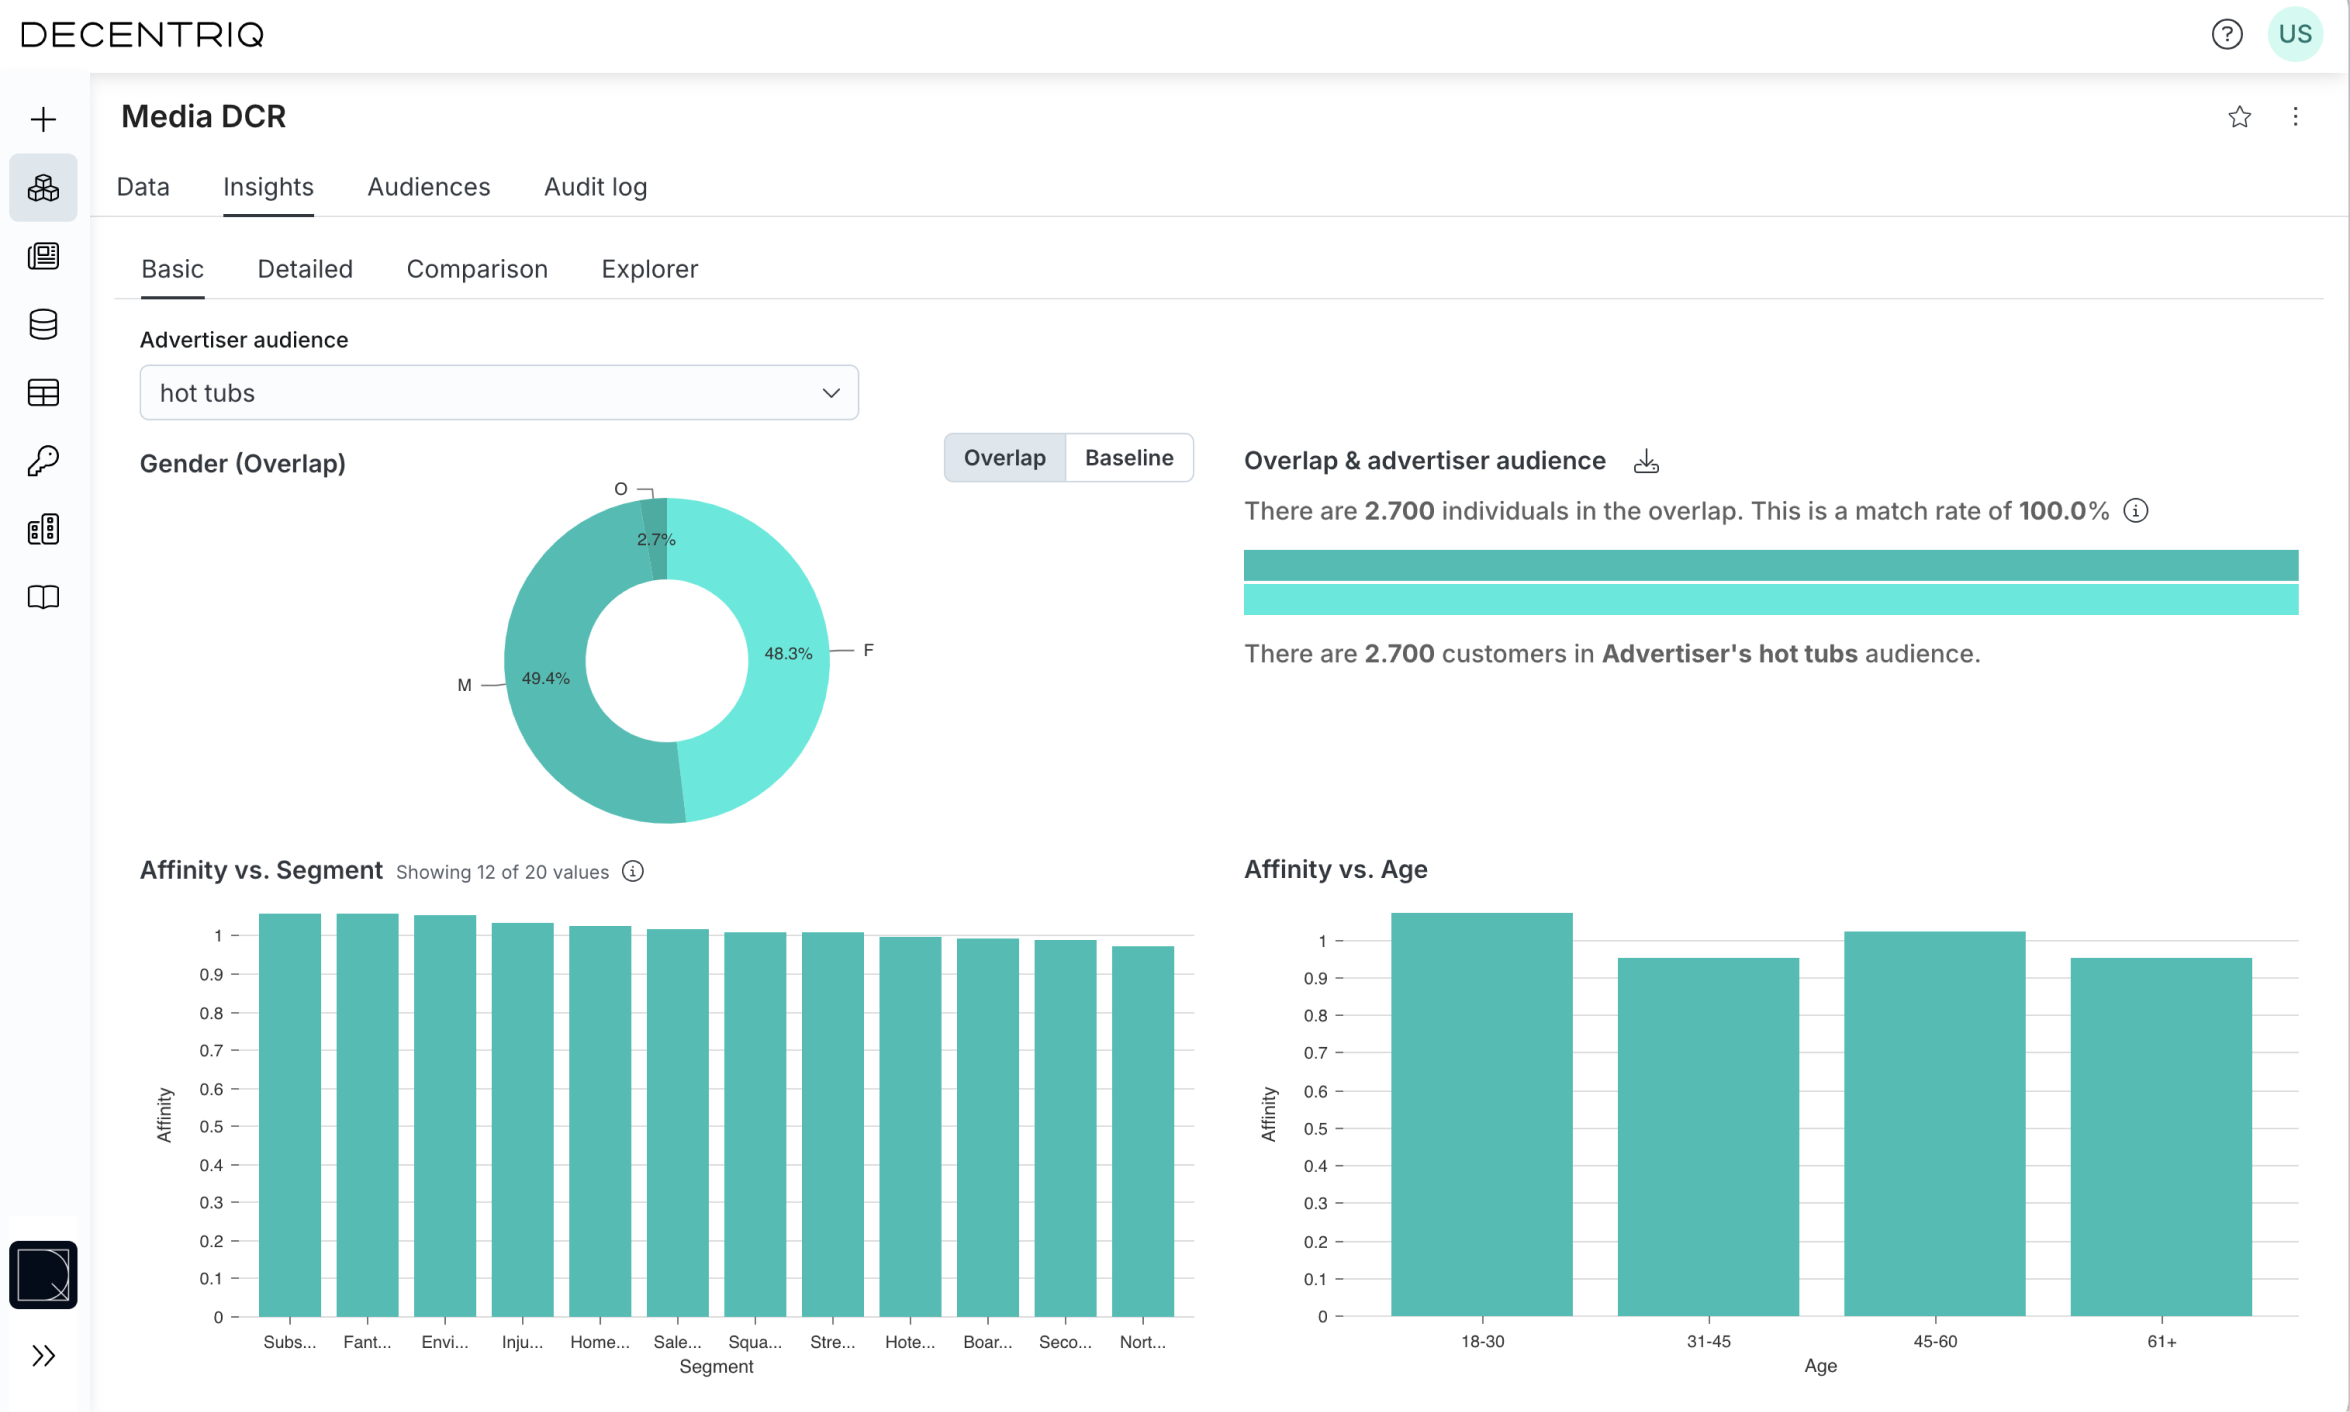The width and height of the screenshot is (2350, 1412).
Task: Click the Home... segment bar
Action: coord(600,1121)
